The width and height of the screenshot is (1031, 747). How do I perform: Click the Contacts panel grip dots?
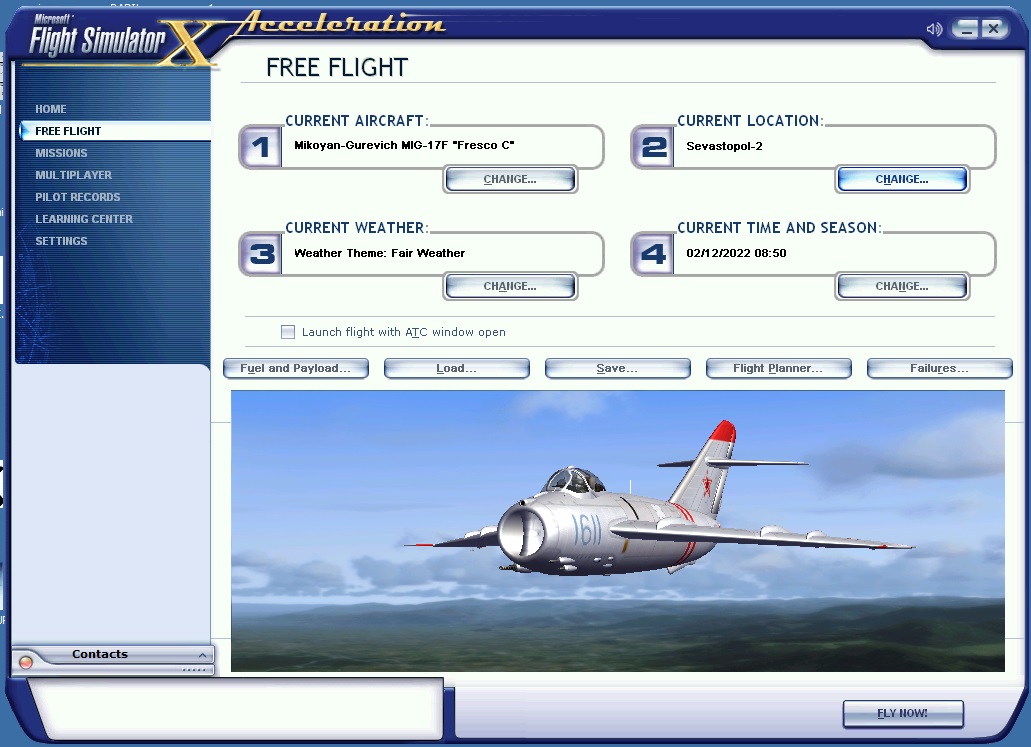click(194, 670)
